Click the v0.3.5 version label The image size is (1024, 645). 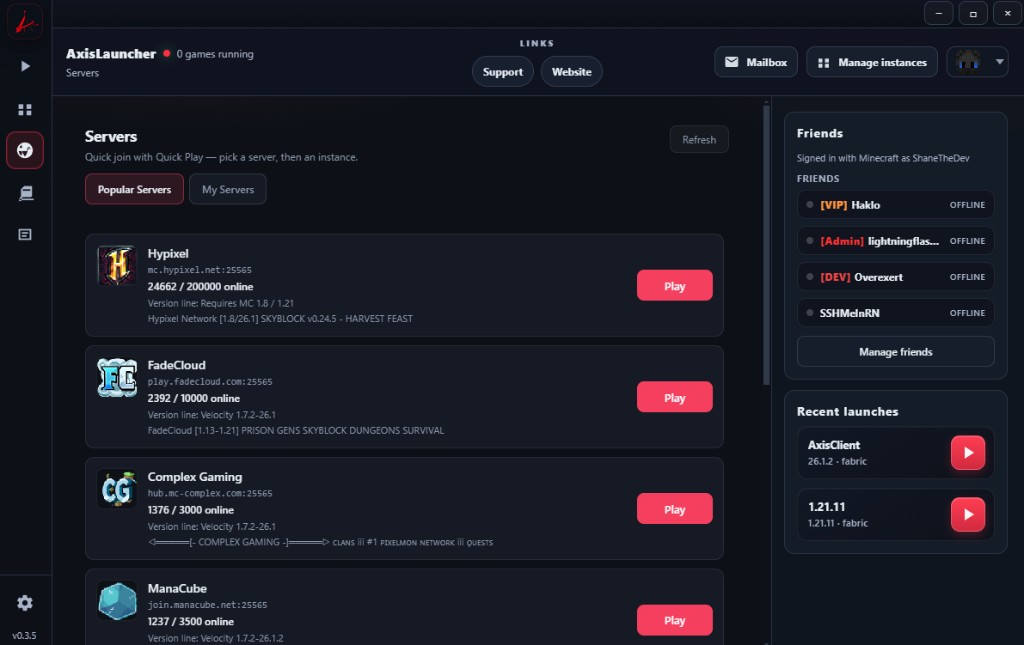pos(24,635)
